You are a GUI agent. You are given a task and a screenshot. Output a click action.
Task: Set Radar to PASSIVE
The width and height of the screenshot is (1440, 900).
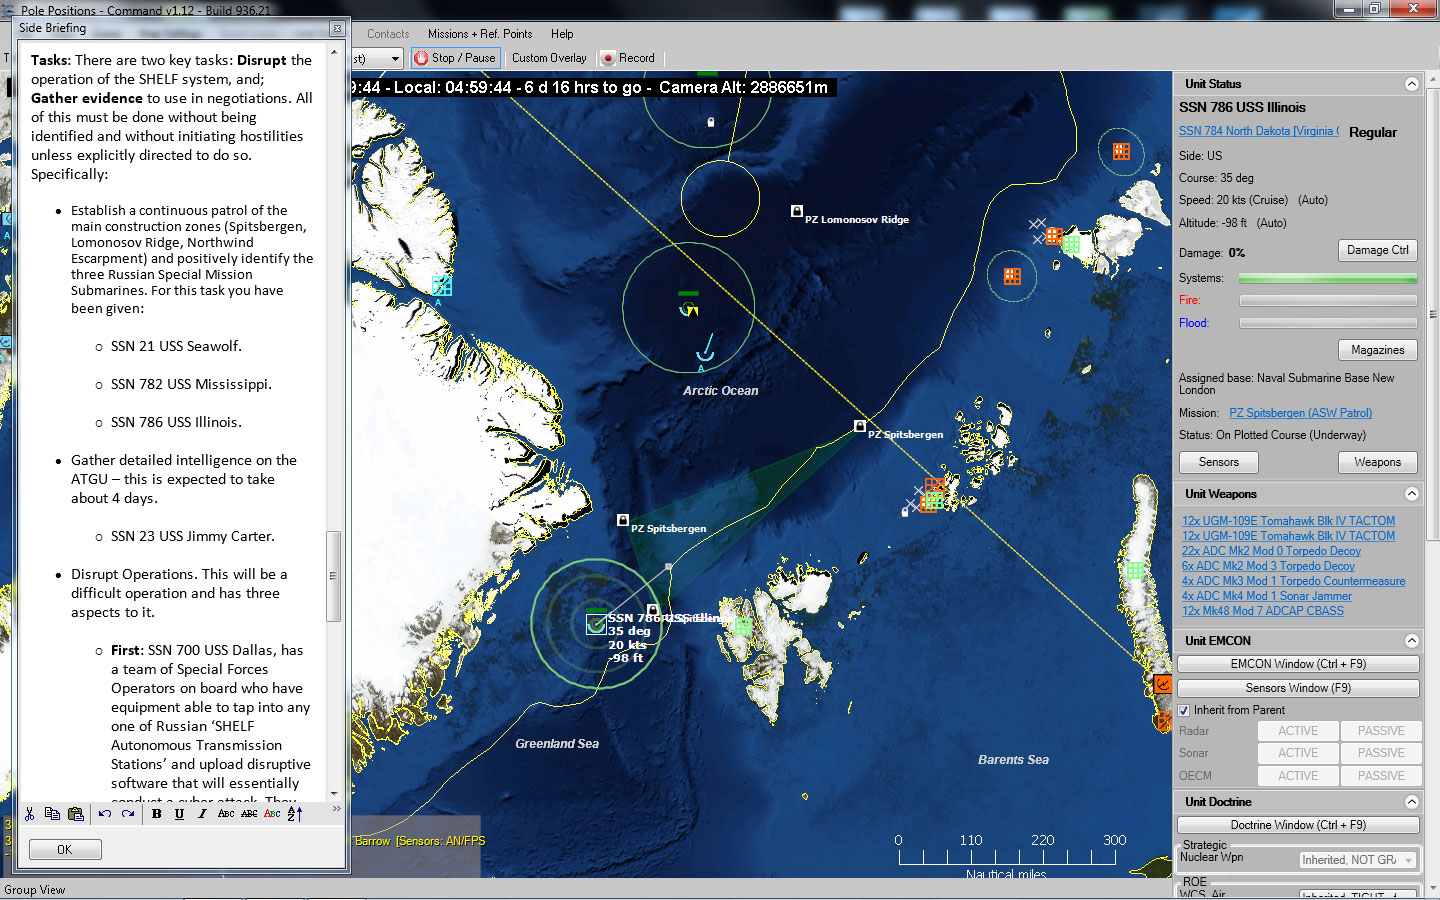click(x=1381, y=731)
